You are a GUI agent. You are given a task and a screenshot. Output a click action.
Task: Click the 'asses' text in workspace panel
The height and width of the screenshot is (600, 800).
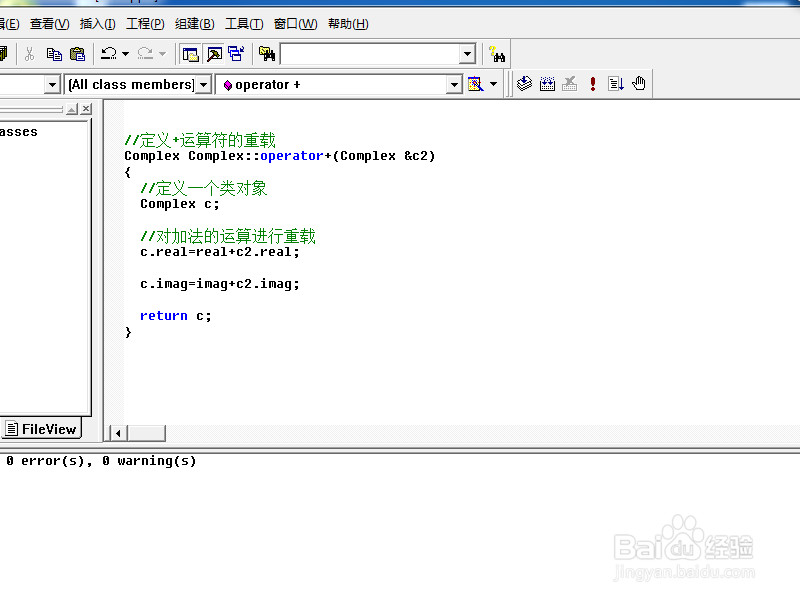[x=19, y=132]
